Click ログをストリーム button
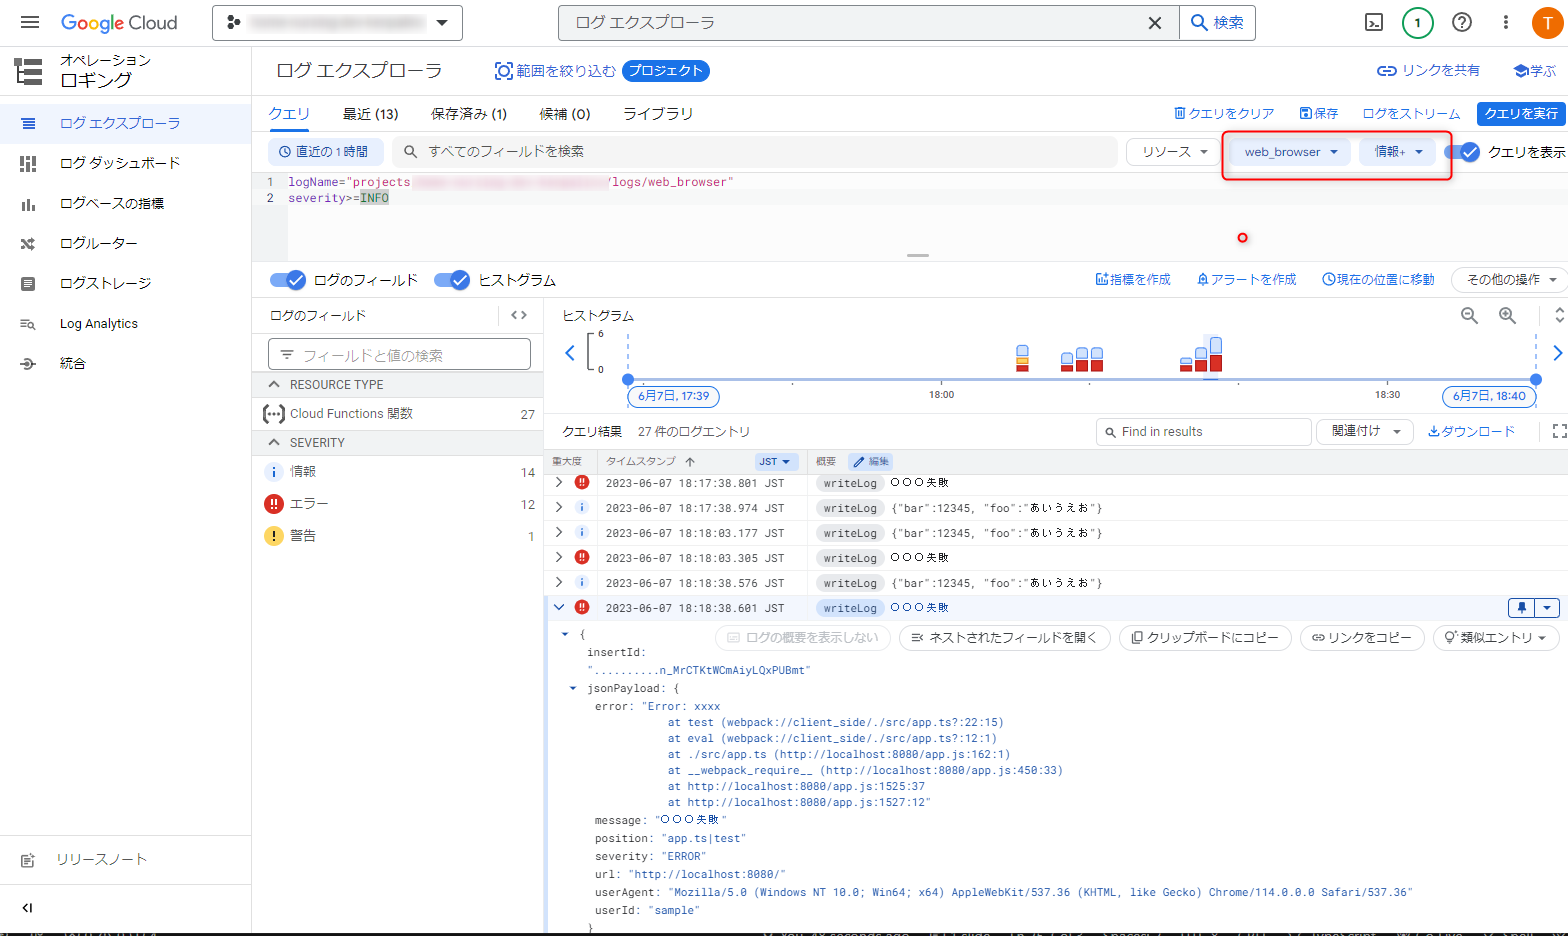 coord(1411,114)
